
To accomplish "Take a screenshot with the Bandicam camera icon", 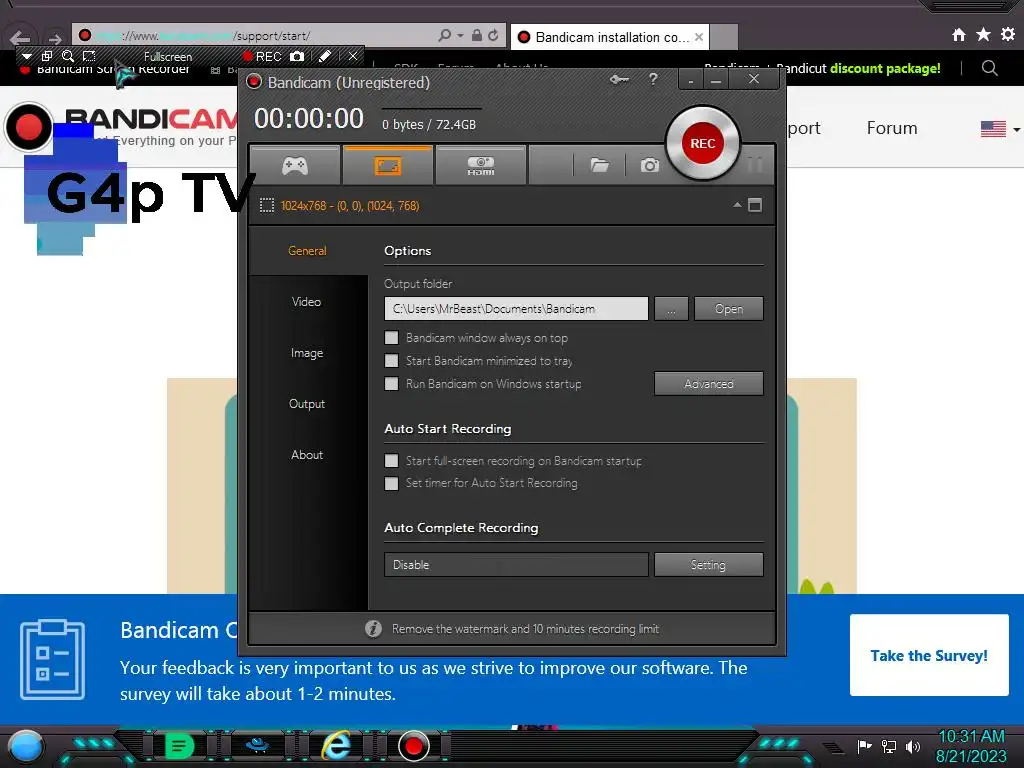I will [x=650, y=165].
